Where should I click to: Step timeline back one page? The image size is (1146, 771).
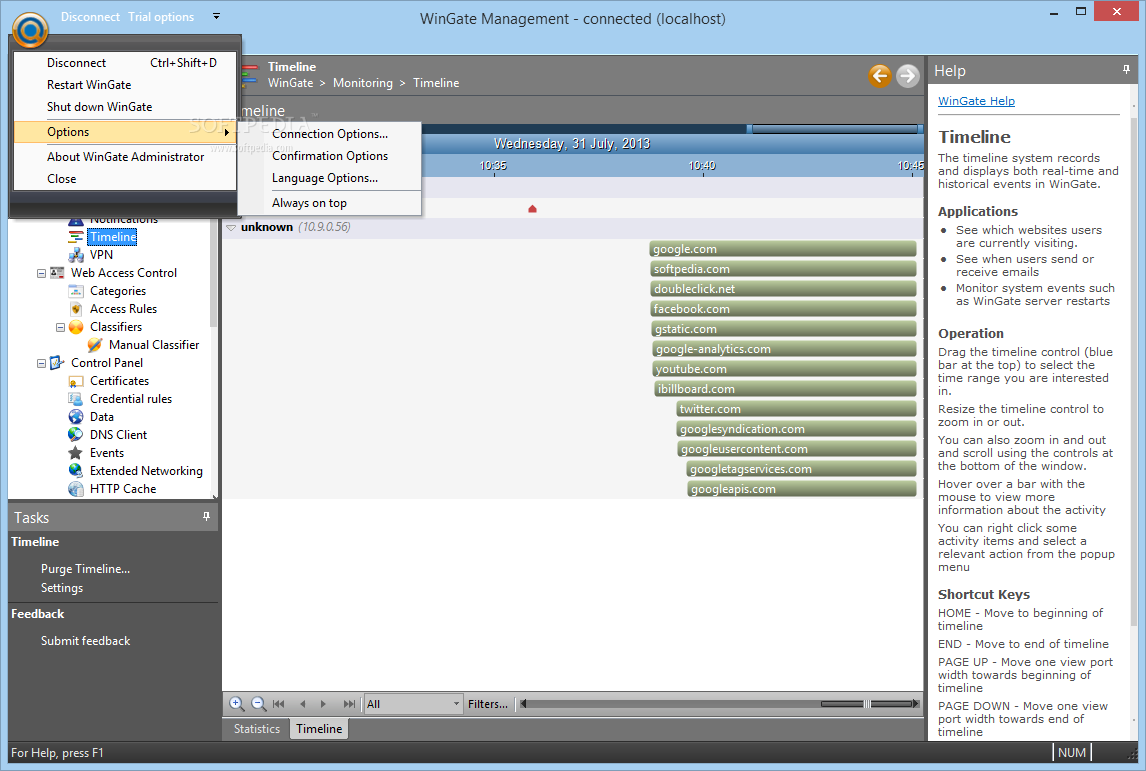pos(303,704)
